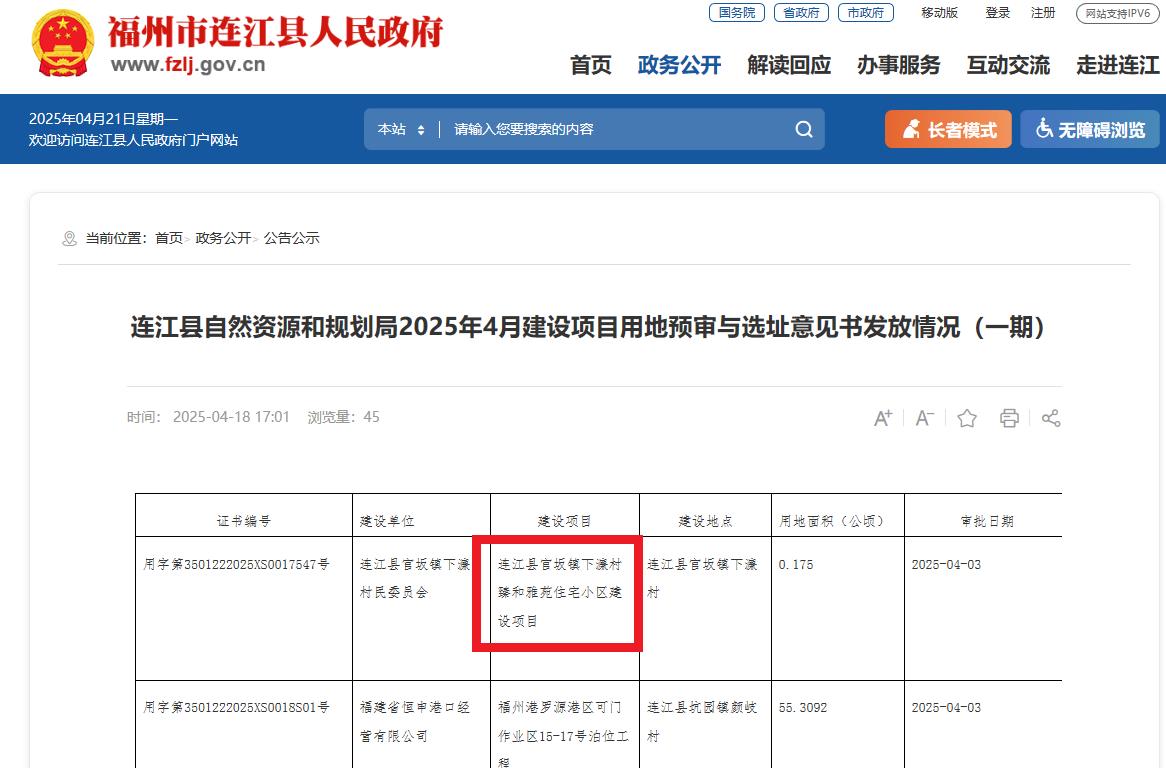Click the 欢迎访问连江县人民政府门户网站 welcome text
1166x768 pixels.
(x=133, y=140)
